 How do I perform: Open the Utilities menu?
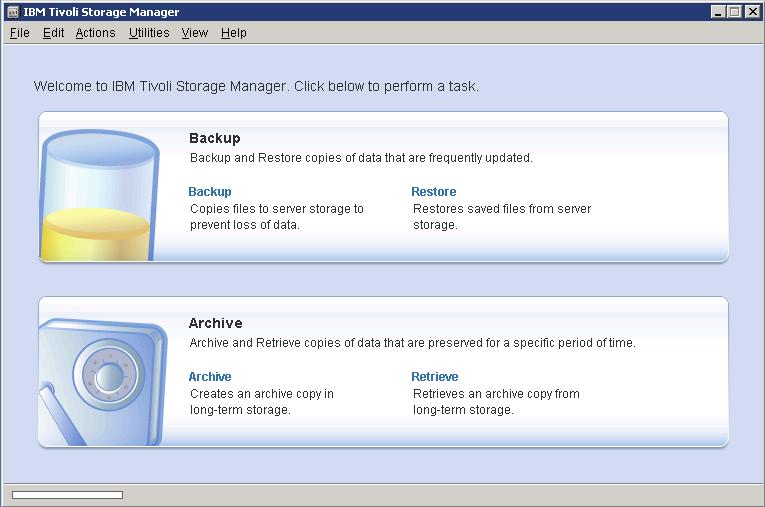(x=149, y=33)
